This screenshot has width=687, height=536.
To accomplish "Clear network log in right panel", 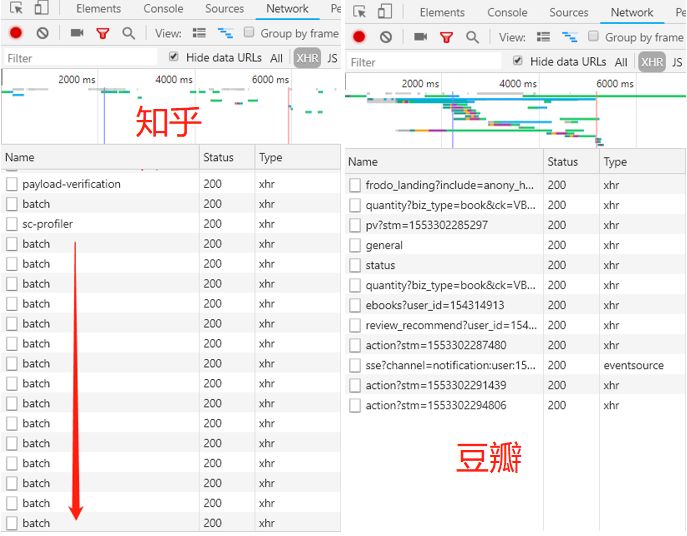I will (386, 37).
